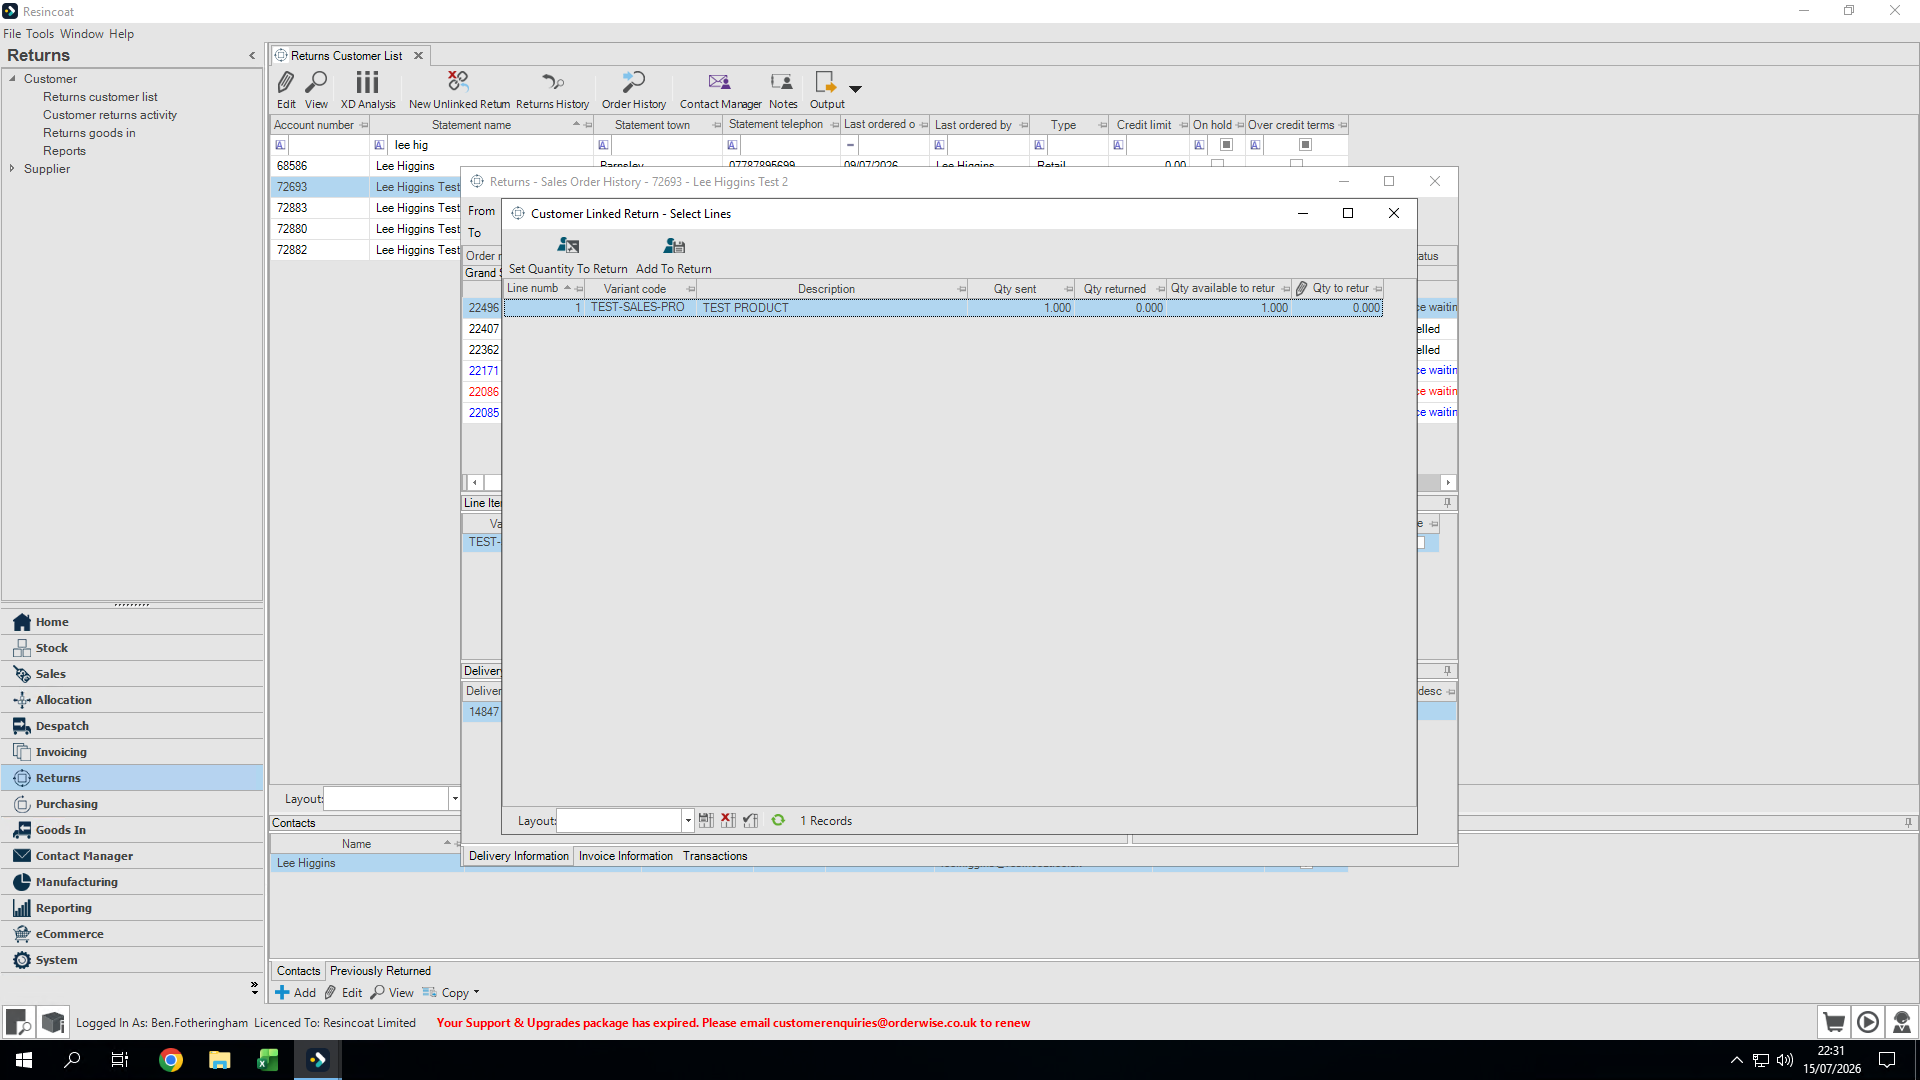Click the shopping cart icon in status bar
This screenshot has width=1920, height=1080.
click(1834, 1022)
